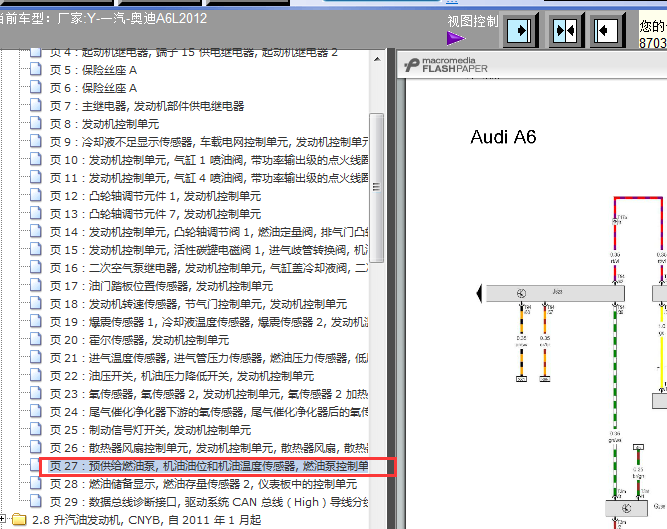Open 页 17 : 油门踏板位置传感器
Viewport: 667px width, 529px height.
(161, 286)
